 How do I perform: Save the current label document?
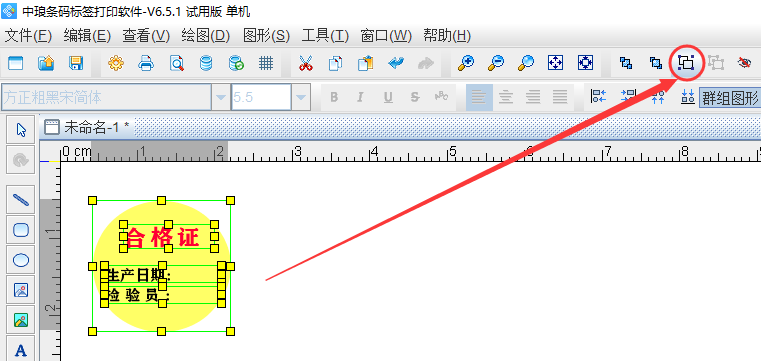coord(76,63)
